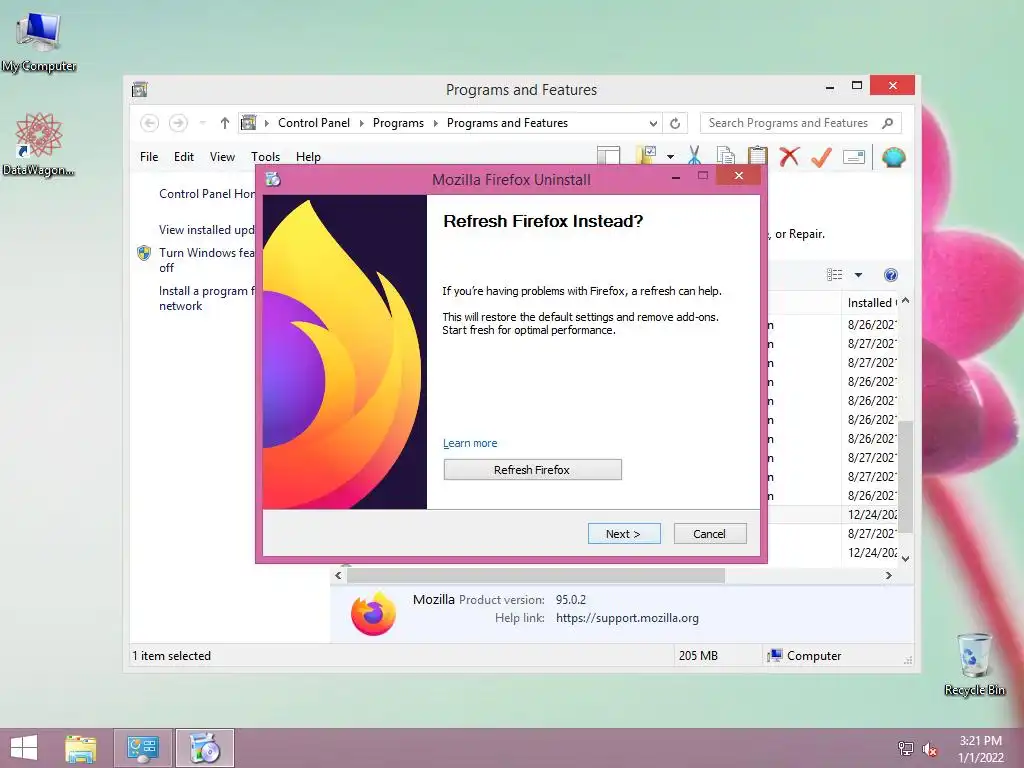The image size is (1024, 768).
Task: Open the view options dropdown arrow
Action: (858, 275)
